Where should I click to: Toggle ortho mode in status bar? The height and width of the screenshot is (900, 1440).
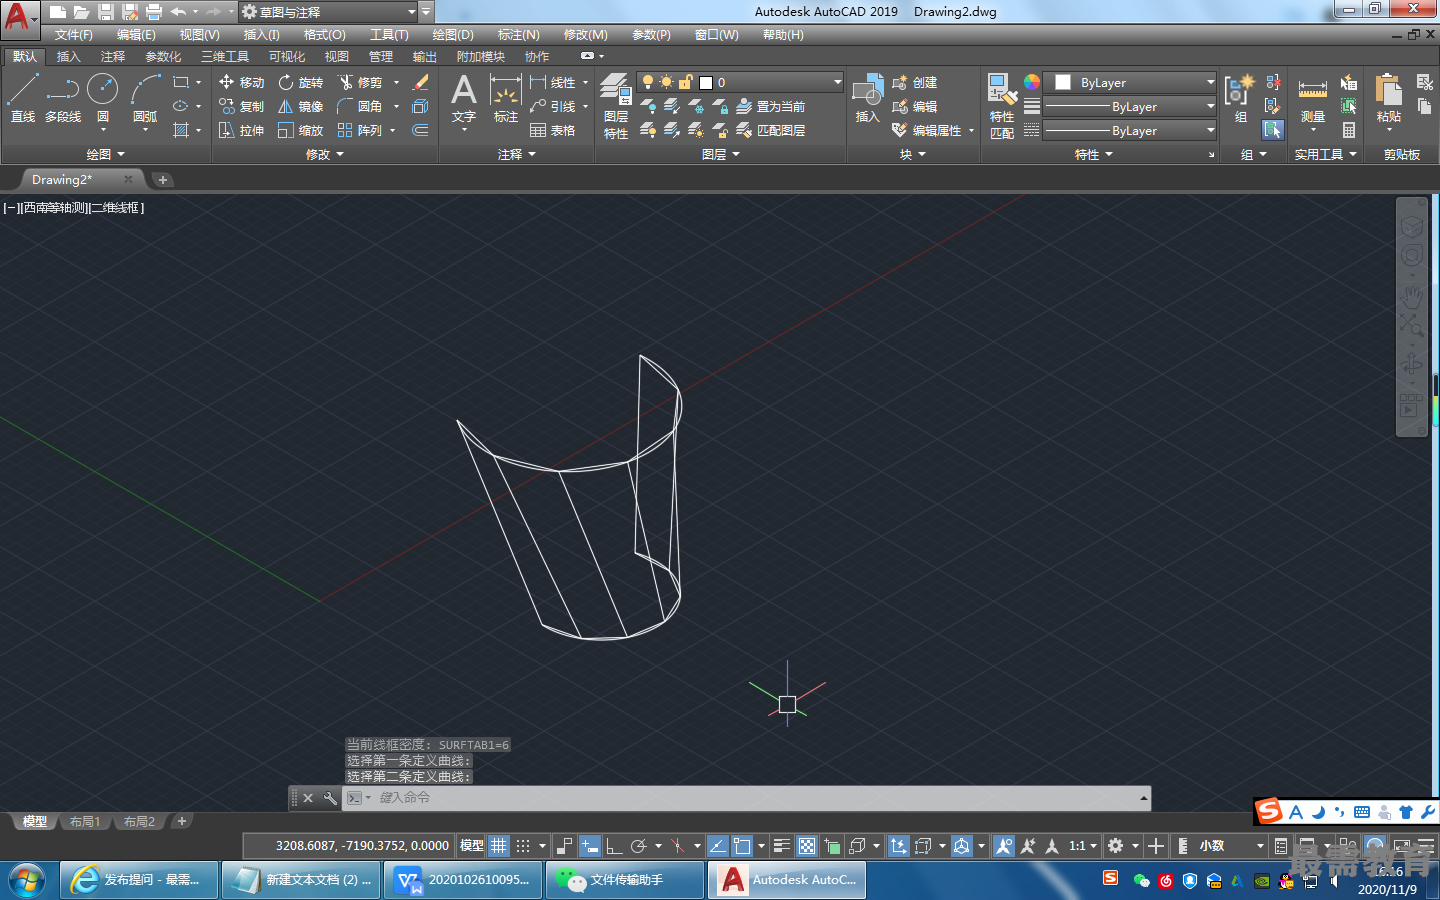614,846
